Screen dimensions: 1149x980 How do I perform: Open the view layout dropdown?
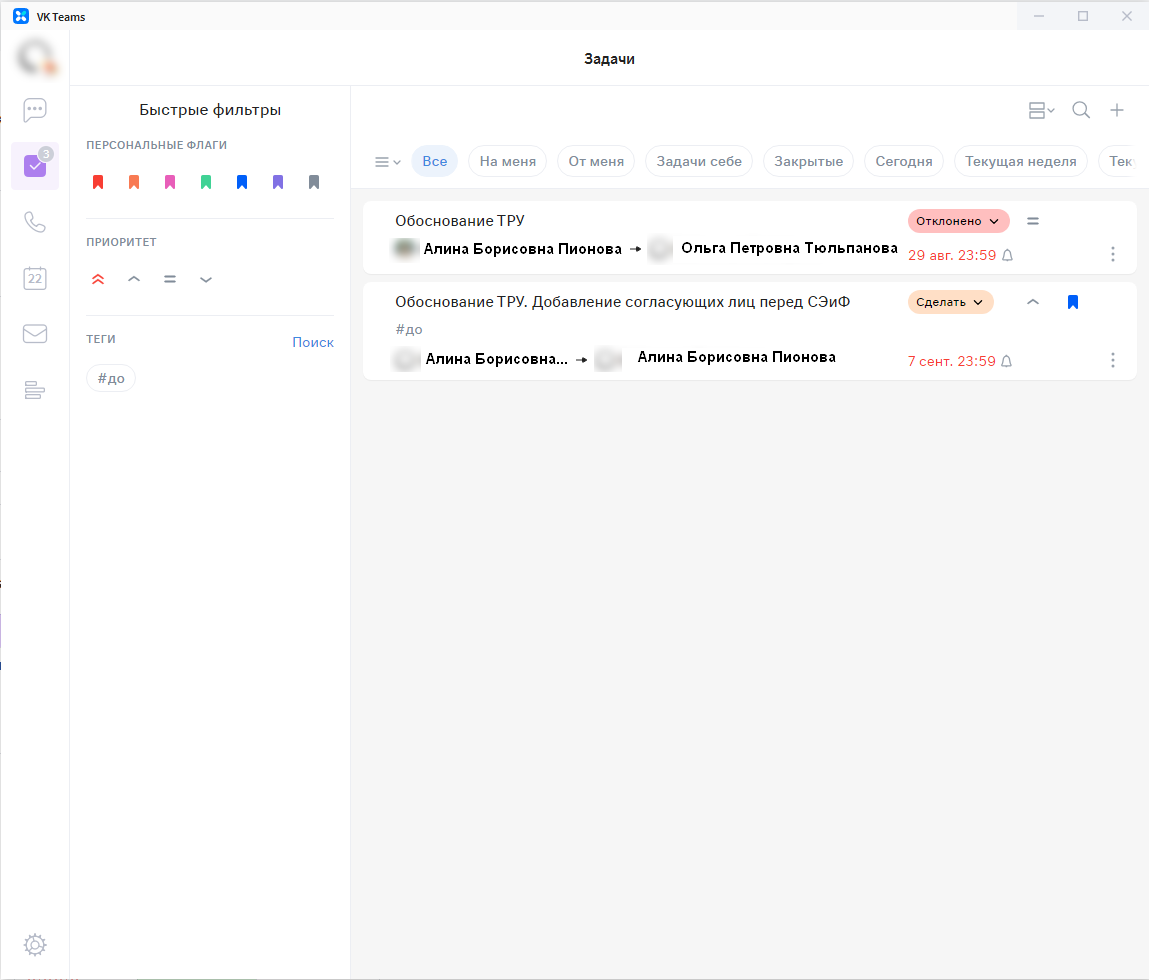pyautogui.click(x=1041, y=110)
